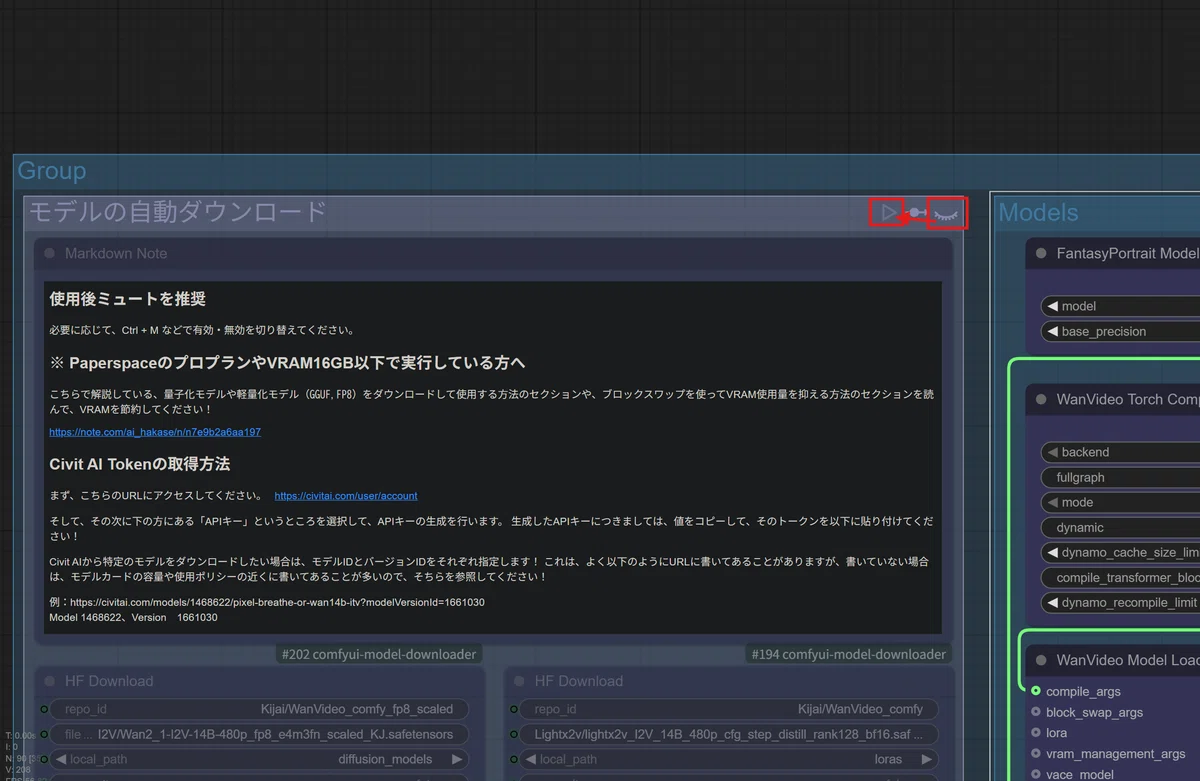Click the vace_model input port

coord(1036,774)
